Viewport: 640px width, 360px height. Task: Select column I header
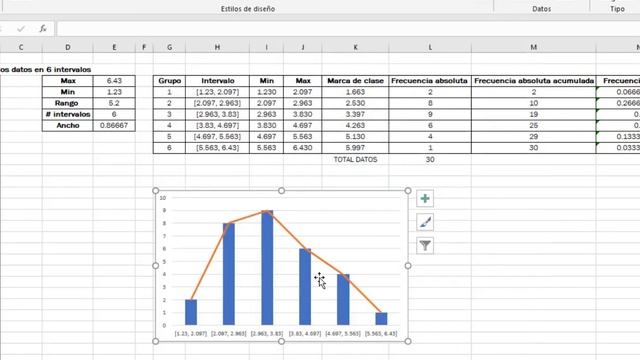(267, 47)
